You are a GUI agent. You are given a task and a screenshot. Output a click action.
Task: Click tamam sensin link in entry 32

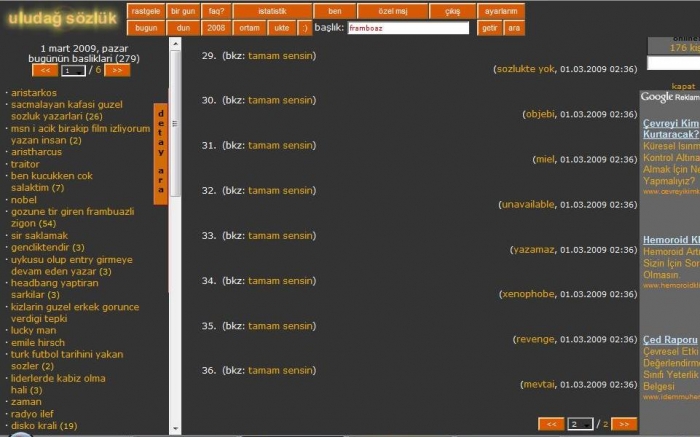pos(281,191)
